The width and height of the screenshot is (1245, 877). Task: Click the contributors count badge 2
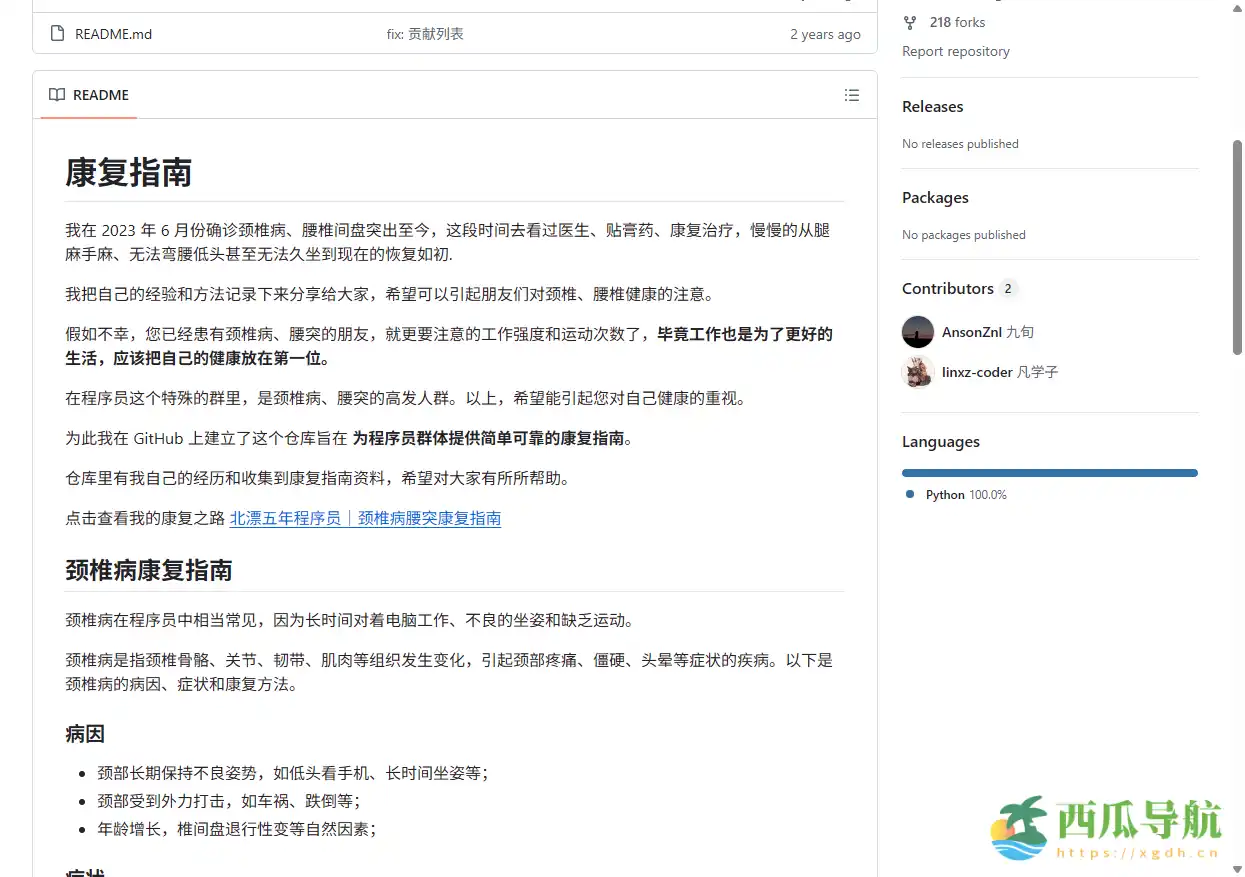coord(1007,288)
